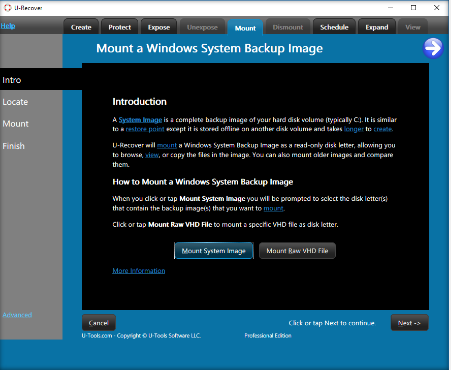Screen dimensions: 451x370
Task: Go to the Expand tab
Action: pos(377,27)
